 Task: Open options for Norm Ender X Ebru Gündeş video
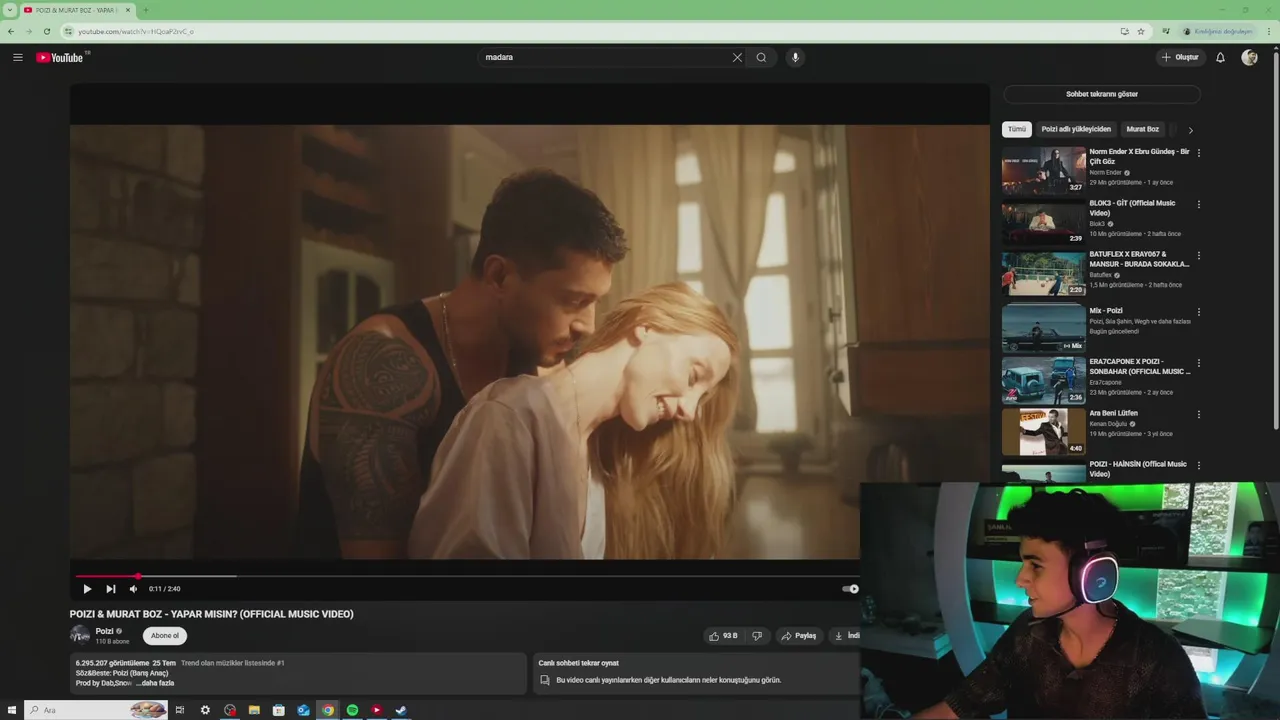click(1199, 153)
